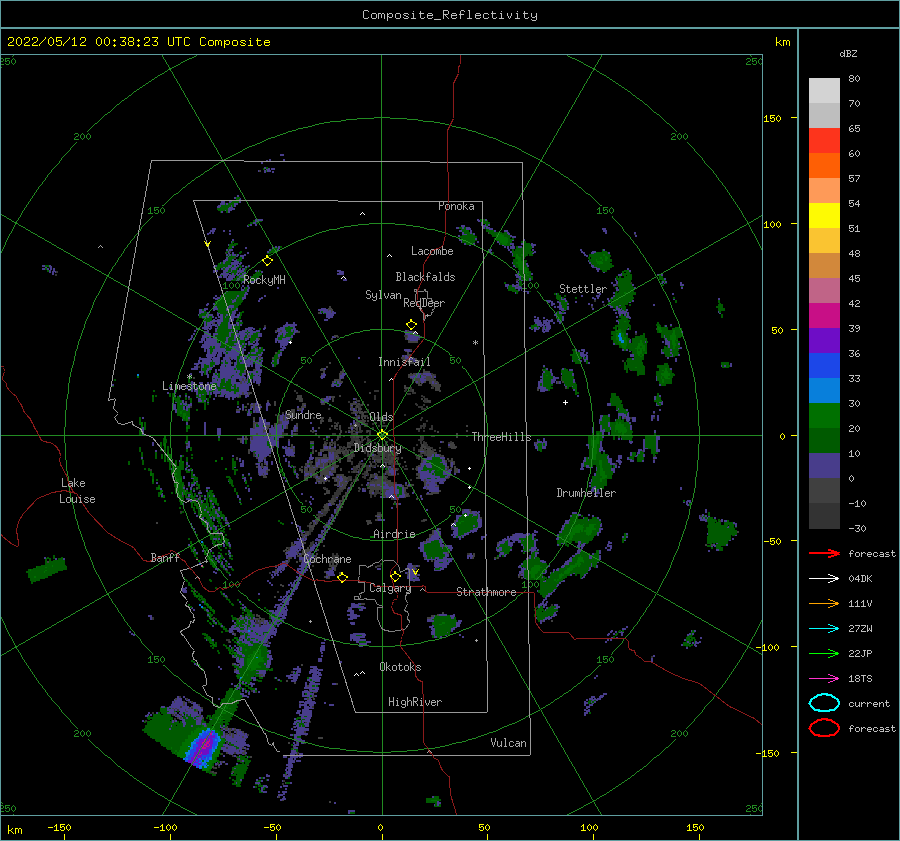Viewport: 900px width, 841px height.
Task: Select the orange 60-57 dBZ swatch
Action: pos(824,165)
